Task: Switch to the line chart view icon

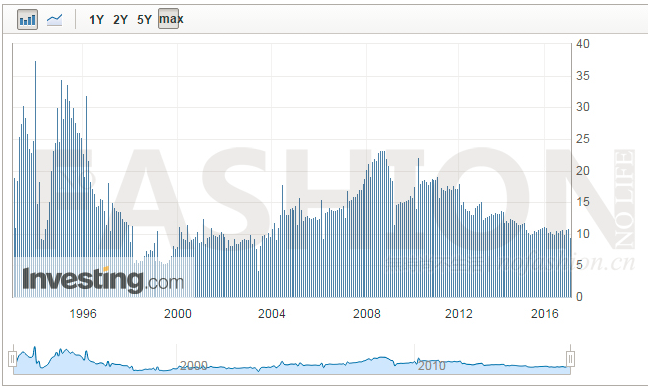Action: click(54, 19)
